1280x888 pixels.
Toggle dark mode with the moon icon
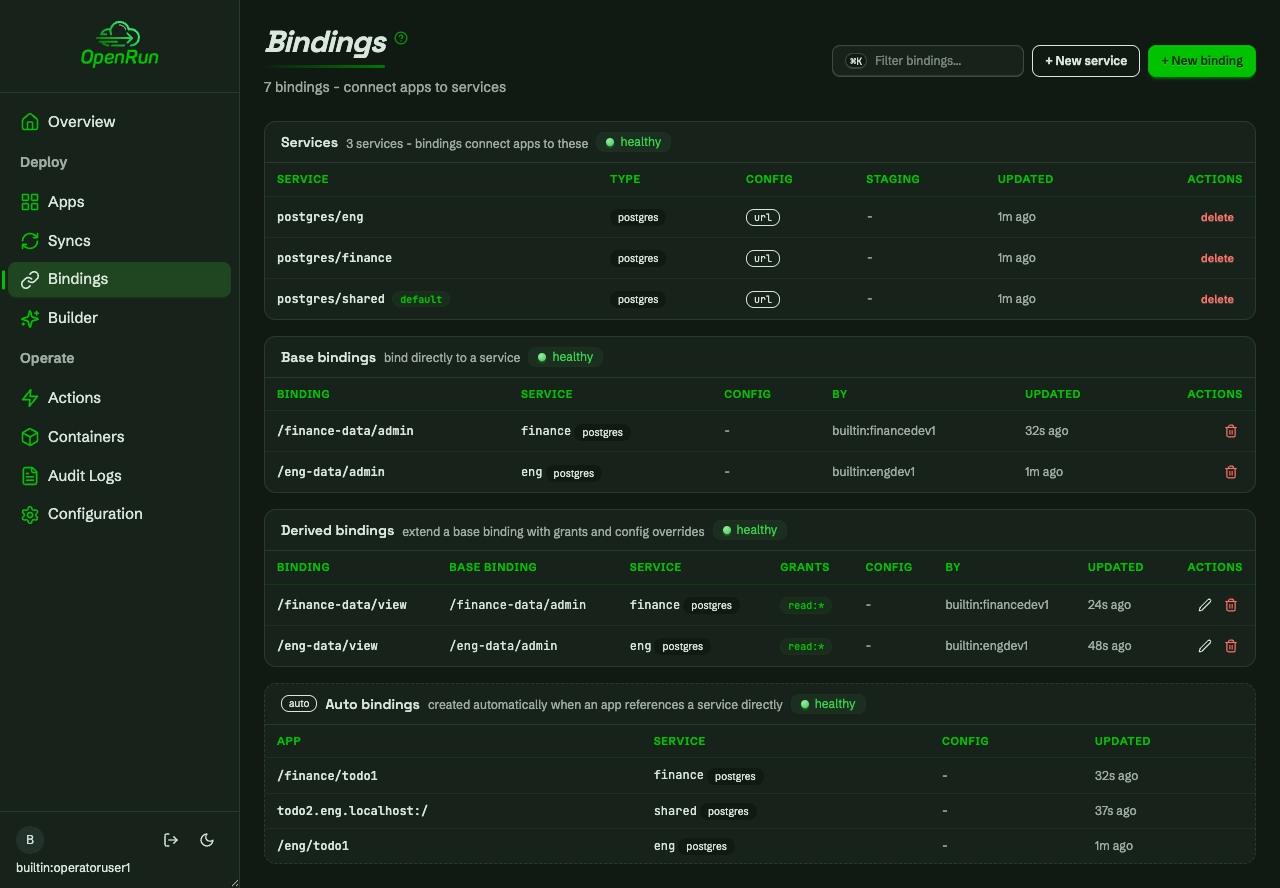tap(208, 840)
